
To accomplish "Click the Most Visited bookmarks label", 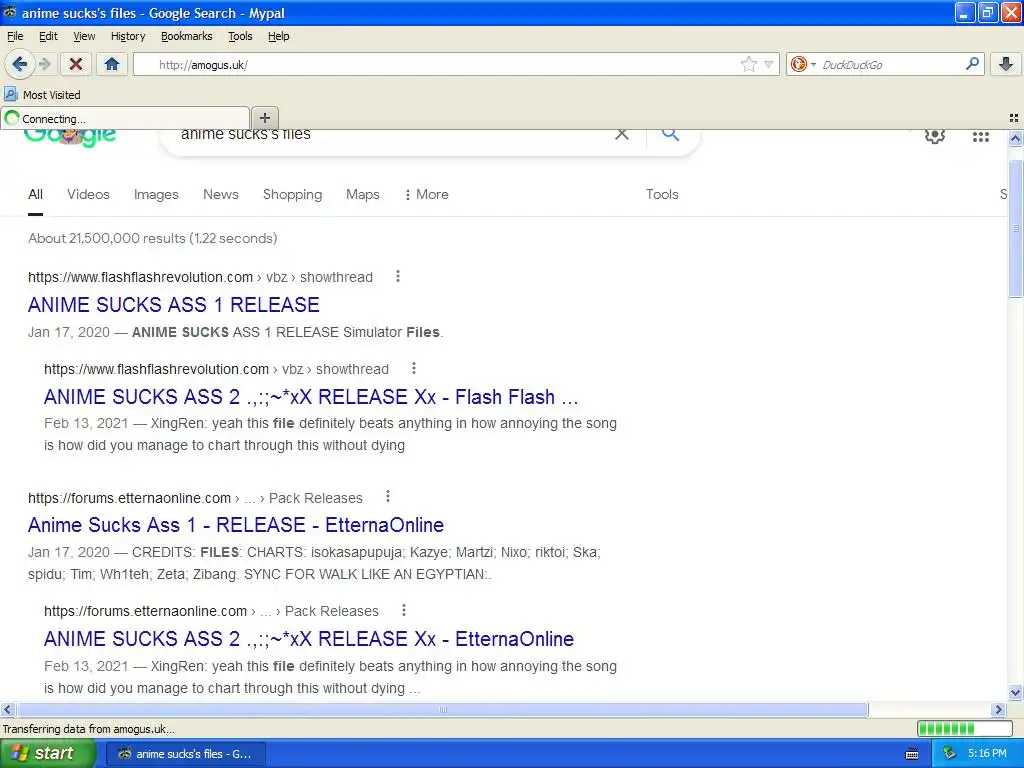I will (x=52, y=95).
